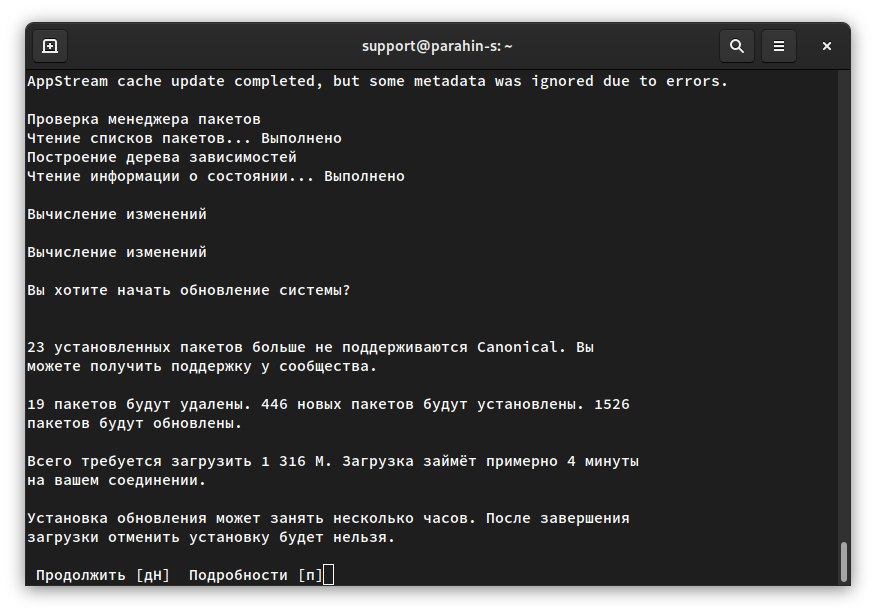Click the terminal input cursor
Viewport: 876px width, 614px height.
328,574
